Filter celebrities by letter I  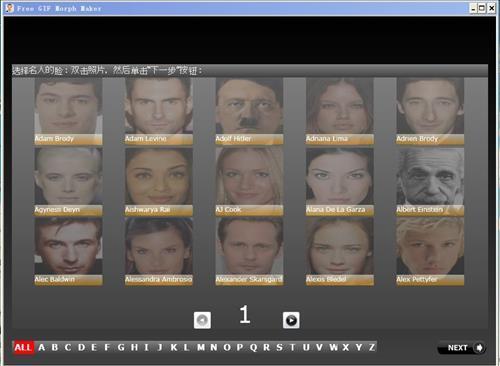click(x=146, y=347)
